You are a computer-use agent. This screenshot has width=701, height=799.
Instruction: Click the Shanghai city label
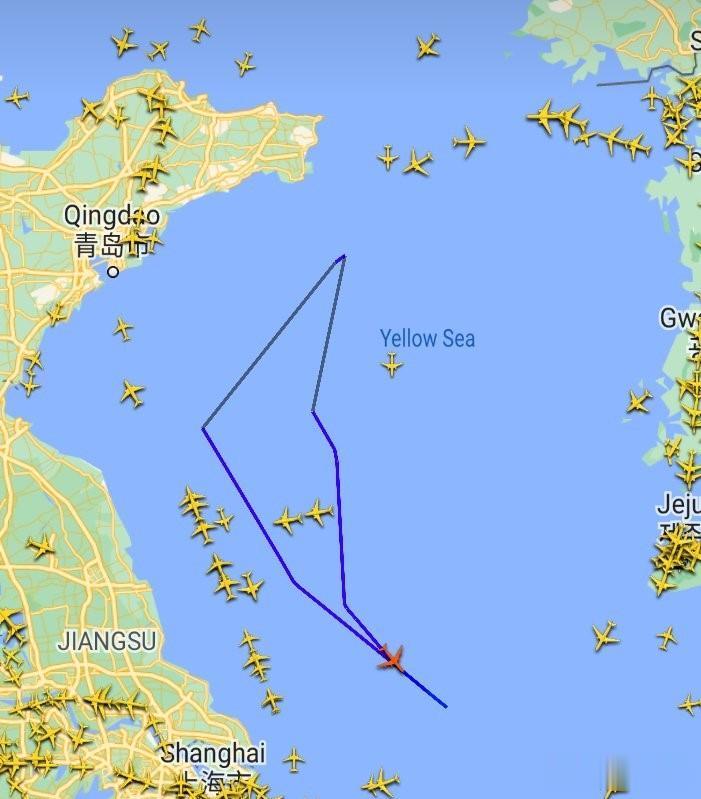pyautogui.click(x=212, y=753)
